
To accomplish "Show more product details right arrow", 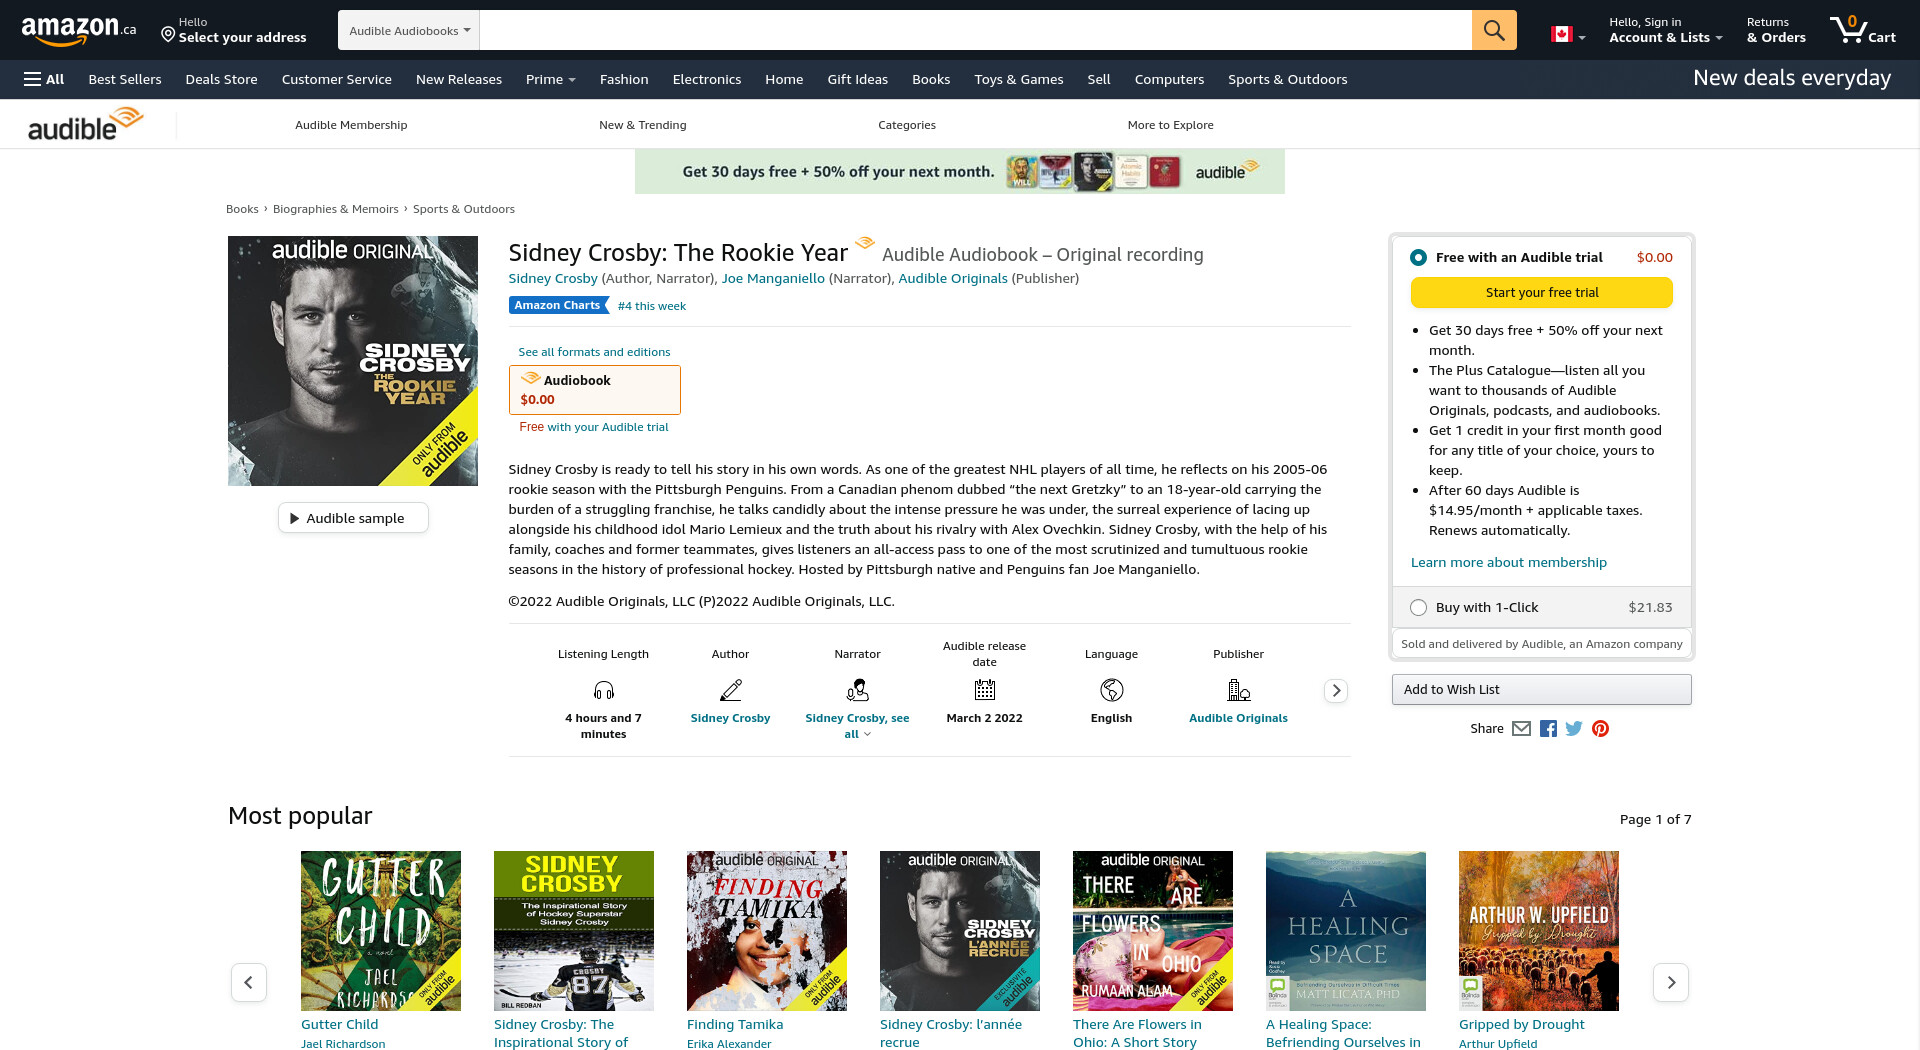I will click(x=1335, y=691).
